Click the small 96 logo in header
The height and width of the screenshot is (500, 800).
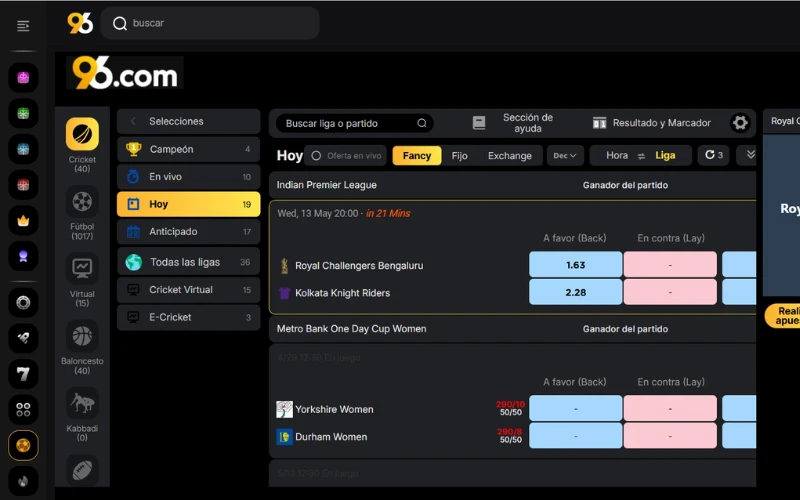point(80,23)
